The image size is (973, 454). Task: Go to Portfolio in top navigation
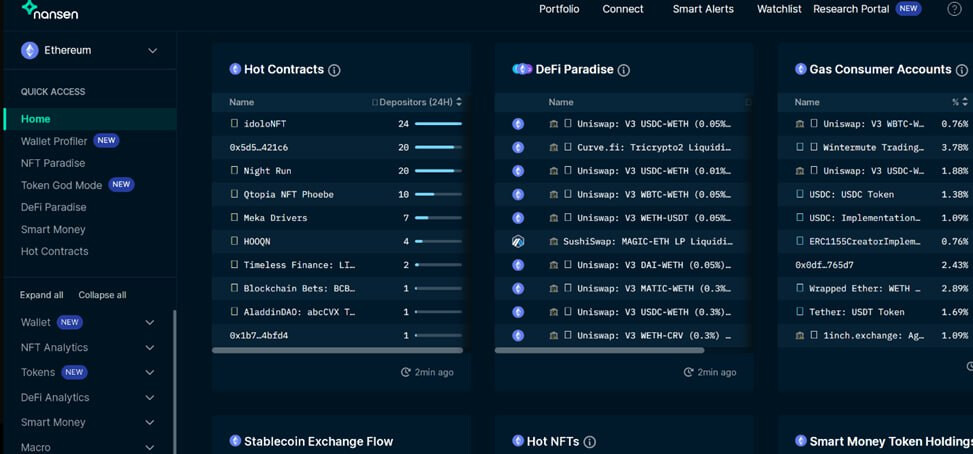(x=559, y=9)
